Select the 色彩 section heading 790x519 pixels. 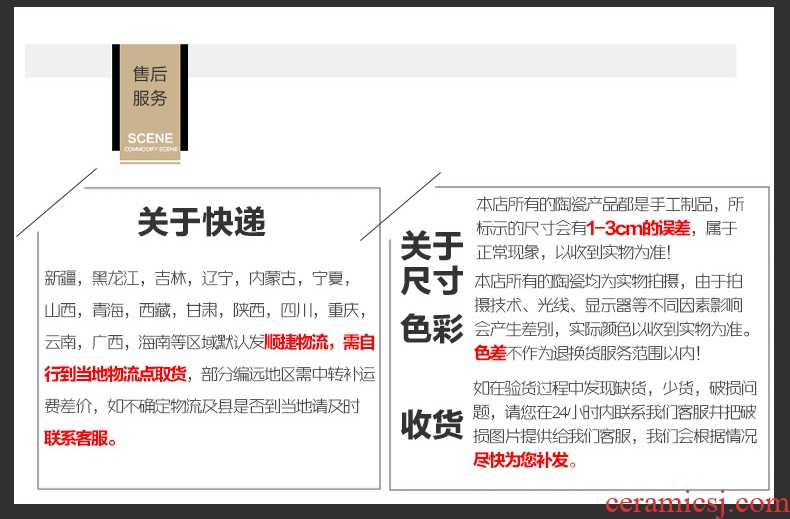(432, 328)
